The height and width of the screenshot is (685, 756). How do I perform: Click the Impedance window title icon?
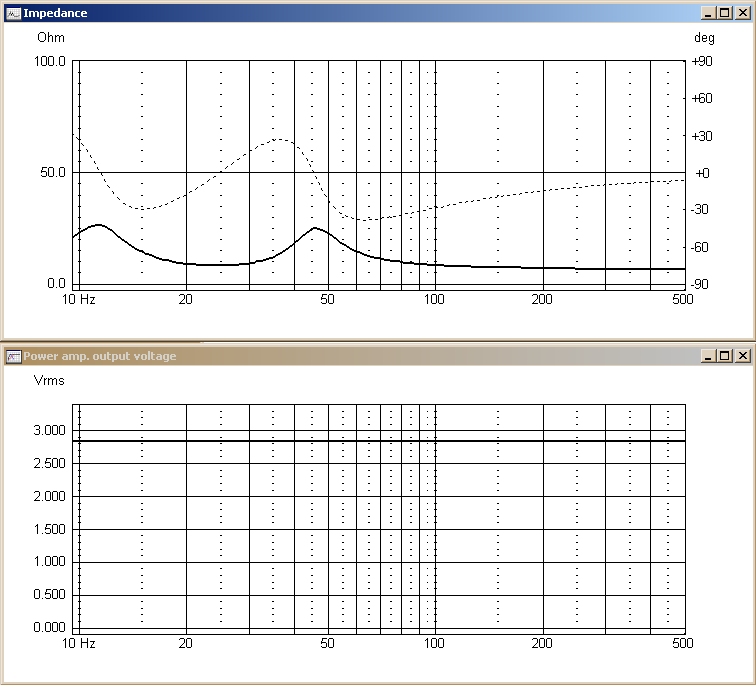(x=13, y=13)
